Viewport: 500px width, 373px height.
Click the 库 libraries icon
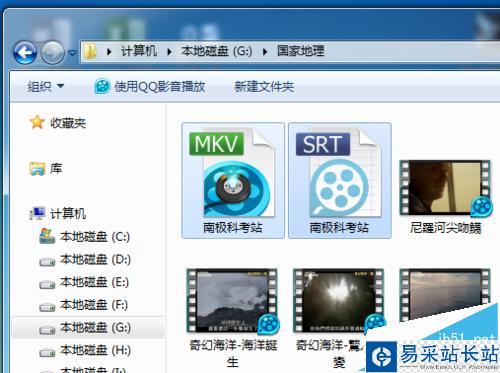(37, 168)
